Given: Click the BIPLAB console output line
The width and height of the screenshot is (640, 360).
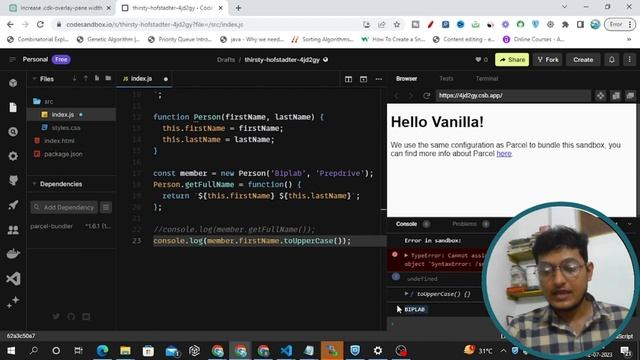Looking at the screenshot, I should (x=414, y=309).
